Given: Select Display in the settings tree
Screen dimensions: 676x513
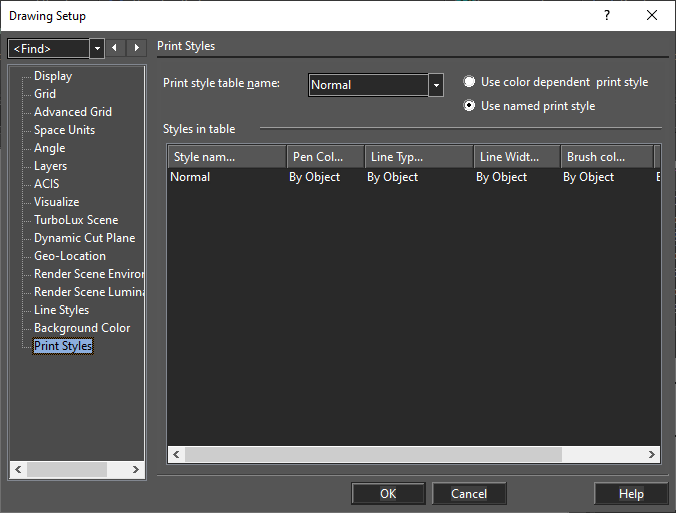Looking at the screenshot, I should (x=53, y=76).
